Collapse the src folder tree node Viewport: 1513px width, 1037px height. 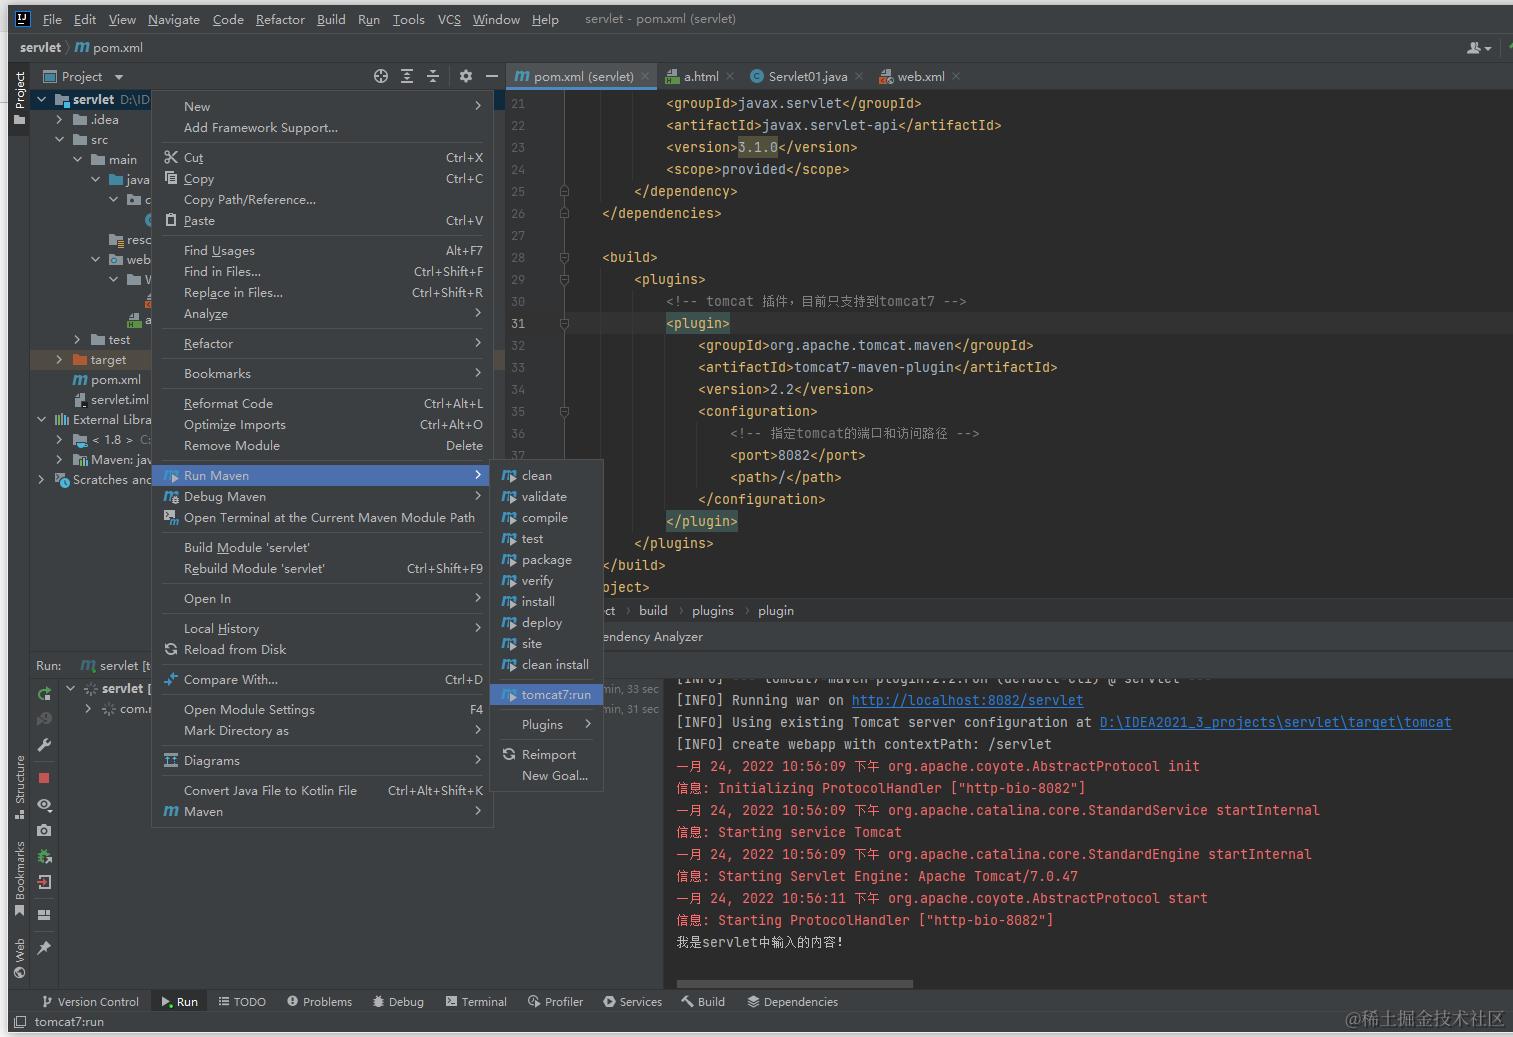59,139
